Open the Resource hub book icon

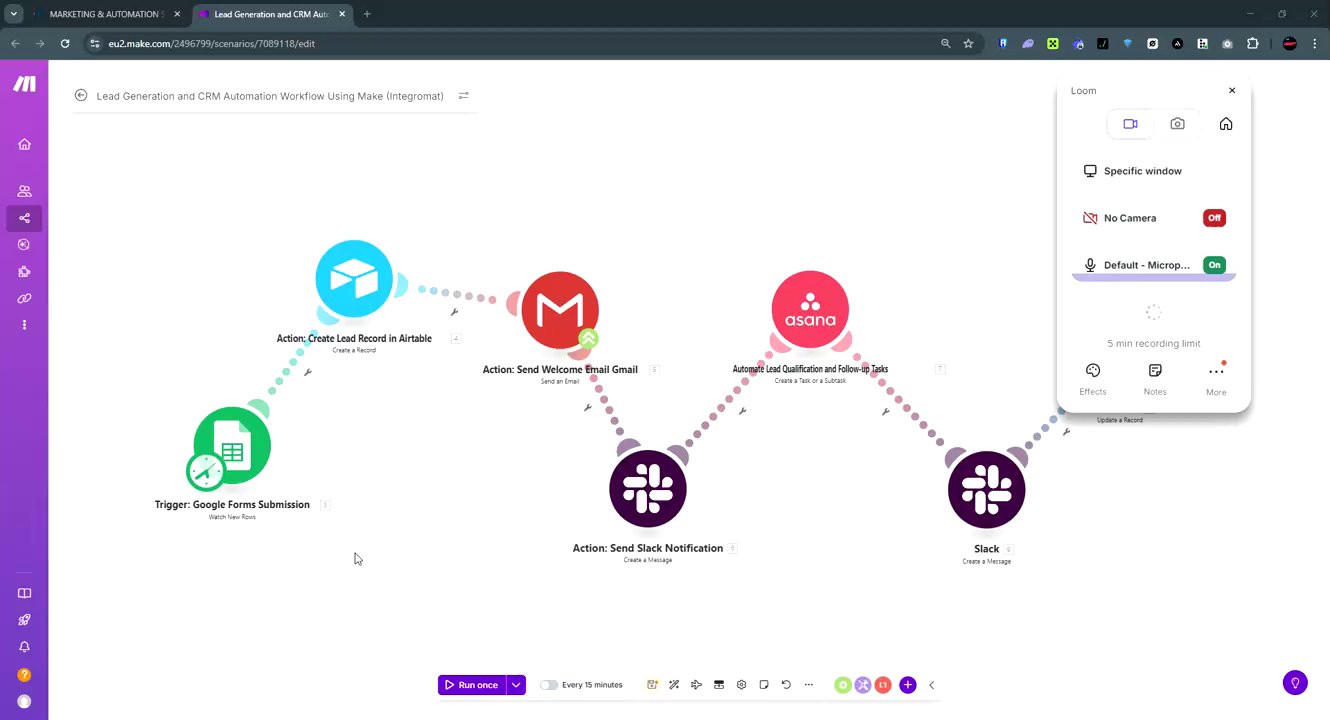[x=24, y=593]
